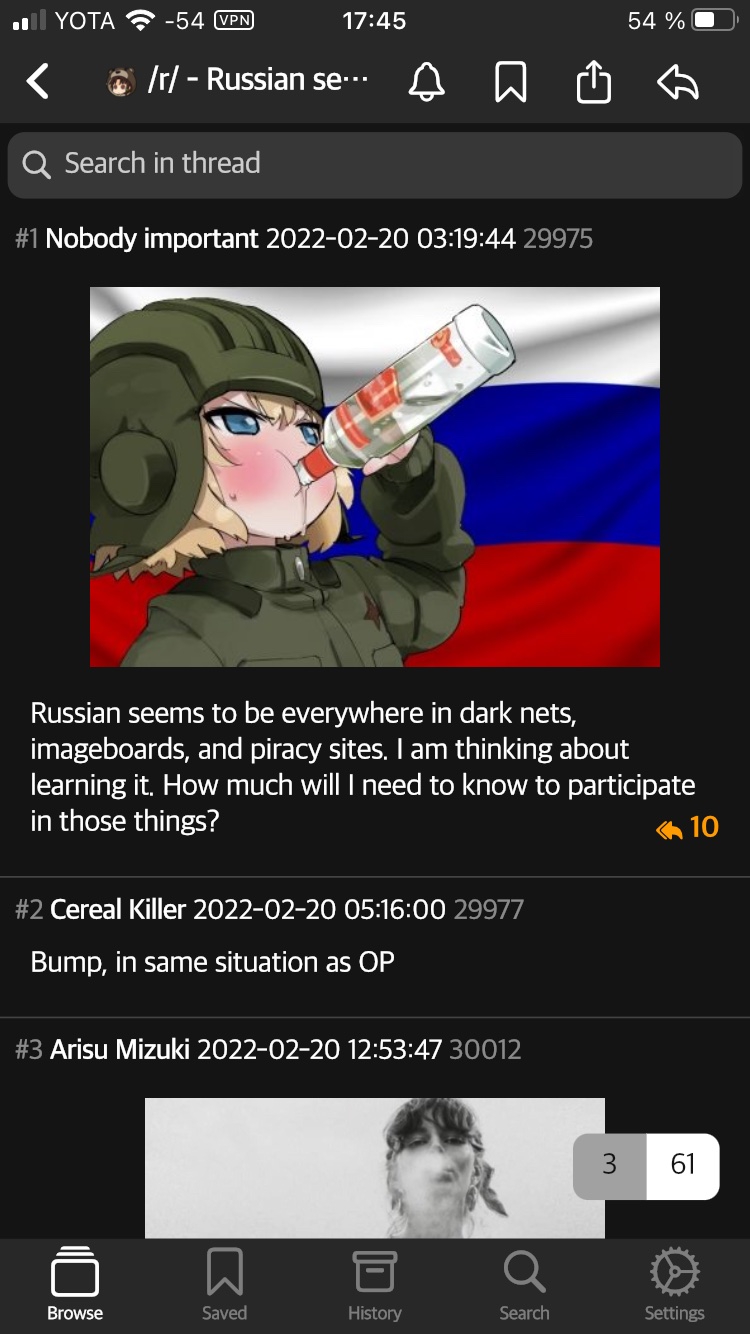750x1334 pixels.
Task: Jump to the last post using the 61 indicator
Action: click(683, 1165)
